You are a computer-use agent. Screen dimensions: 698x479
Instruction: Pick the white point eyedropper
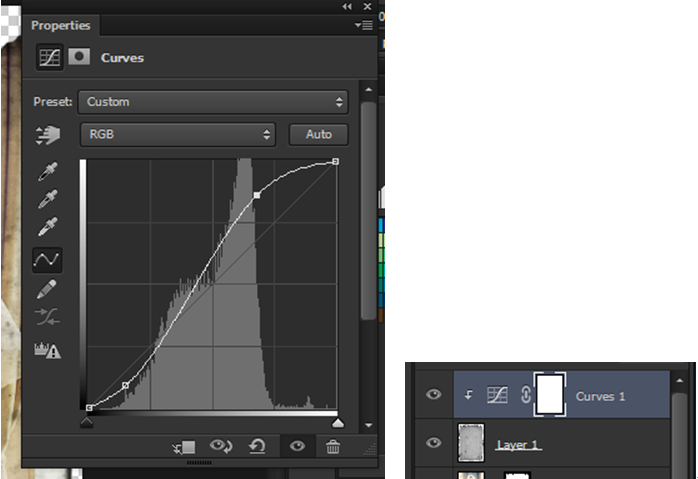[48, 227]
